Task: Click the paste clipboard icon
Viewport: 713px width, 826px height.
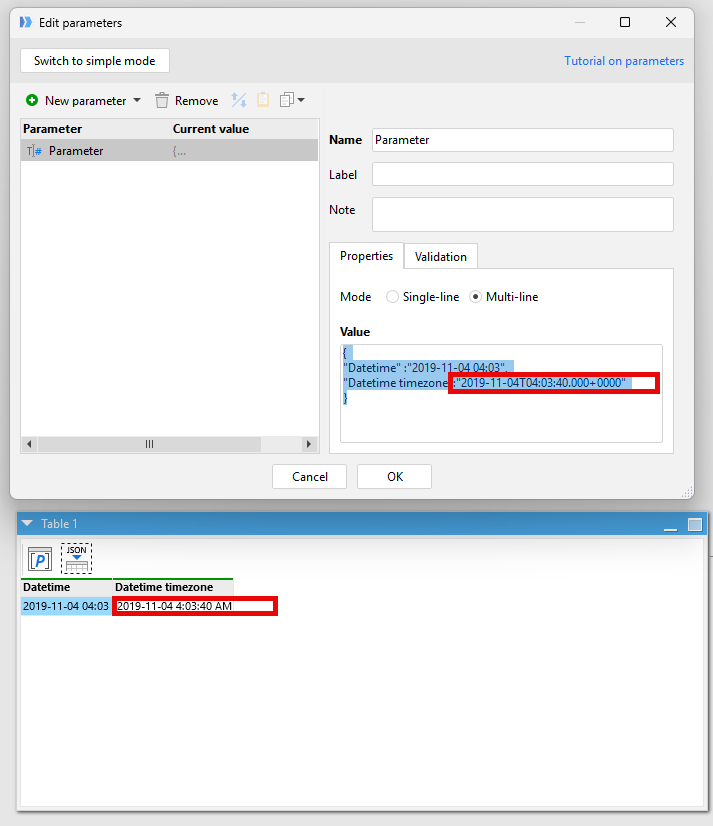Action: tap(263, 100)
